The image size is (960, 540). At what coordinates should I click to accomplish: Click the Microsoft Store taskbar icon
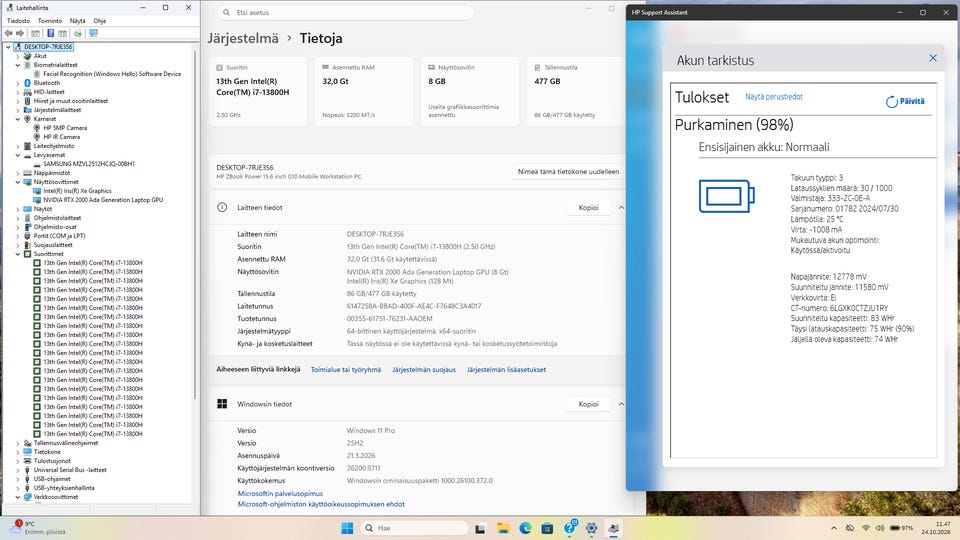coord(547,528)
